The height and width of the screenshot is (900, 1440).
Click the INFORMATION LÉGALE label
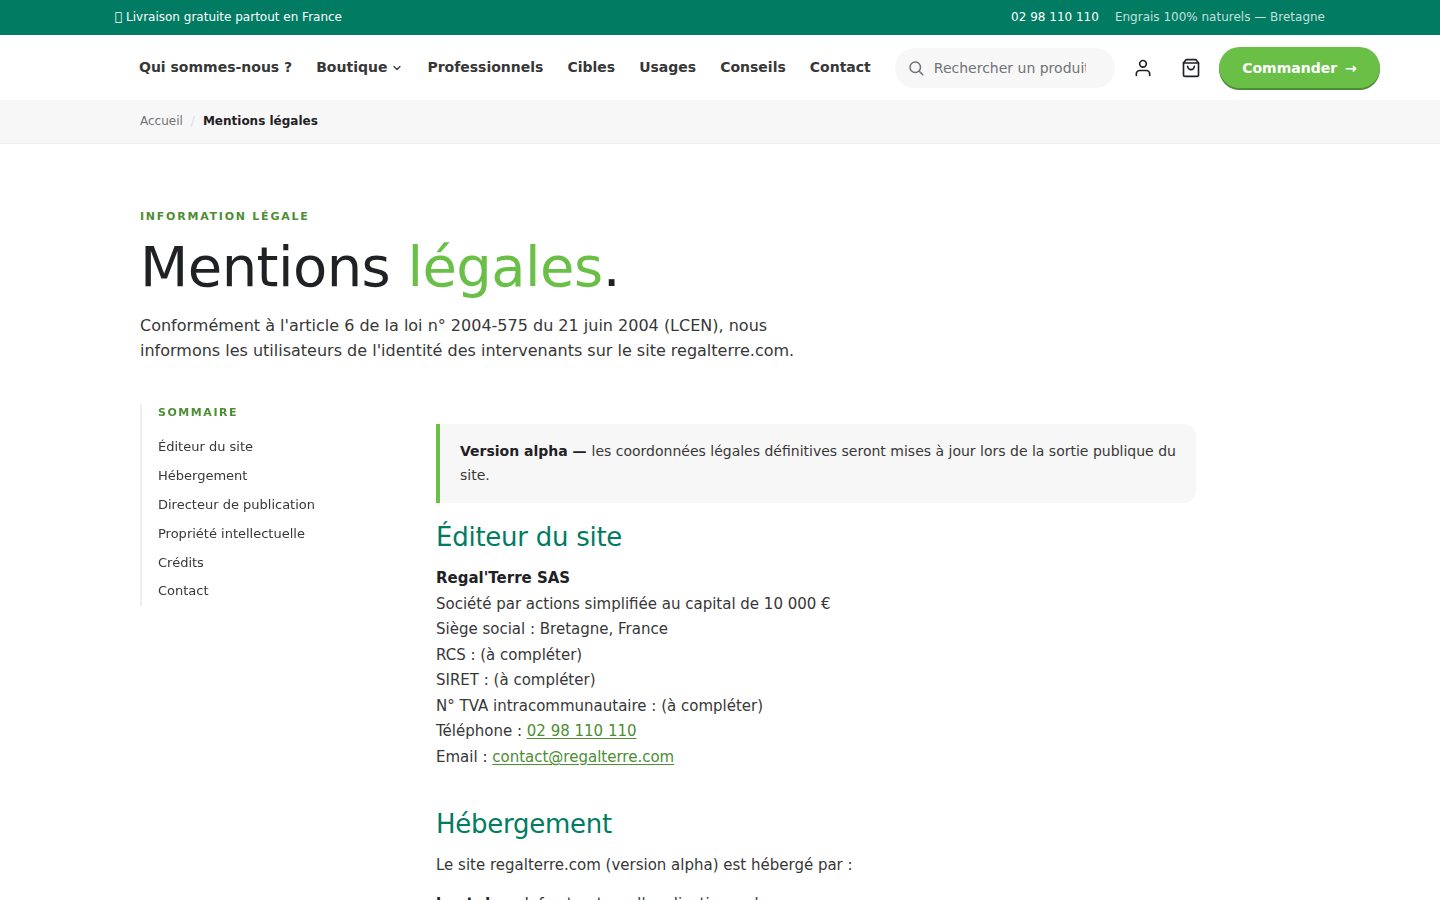(224, 216)
